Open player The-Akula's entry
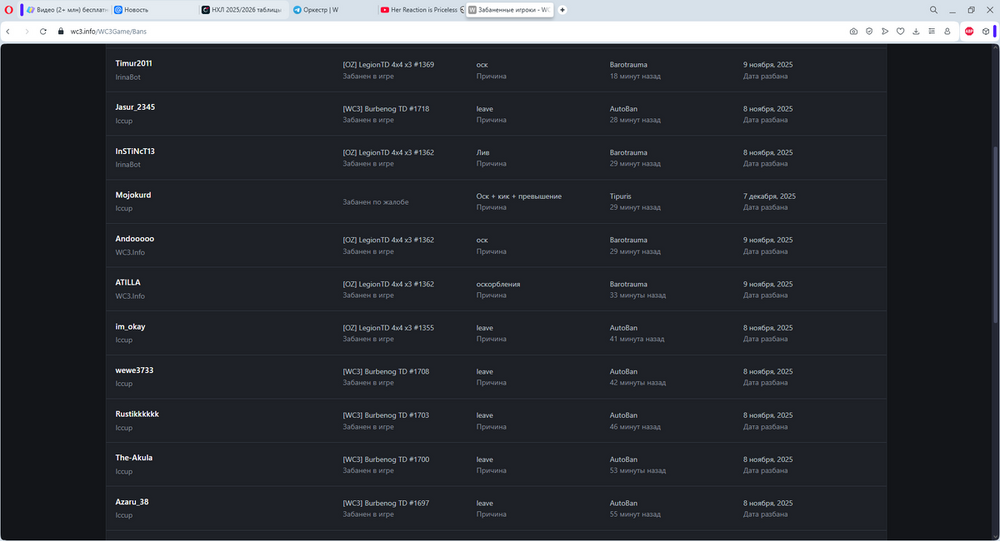The width and height of the screenshot is (1000, 541). [134, 458]
